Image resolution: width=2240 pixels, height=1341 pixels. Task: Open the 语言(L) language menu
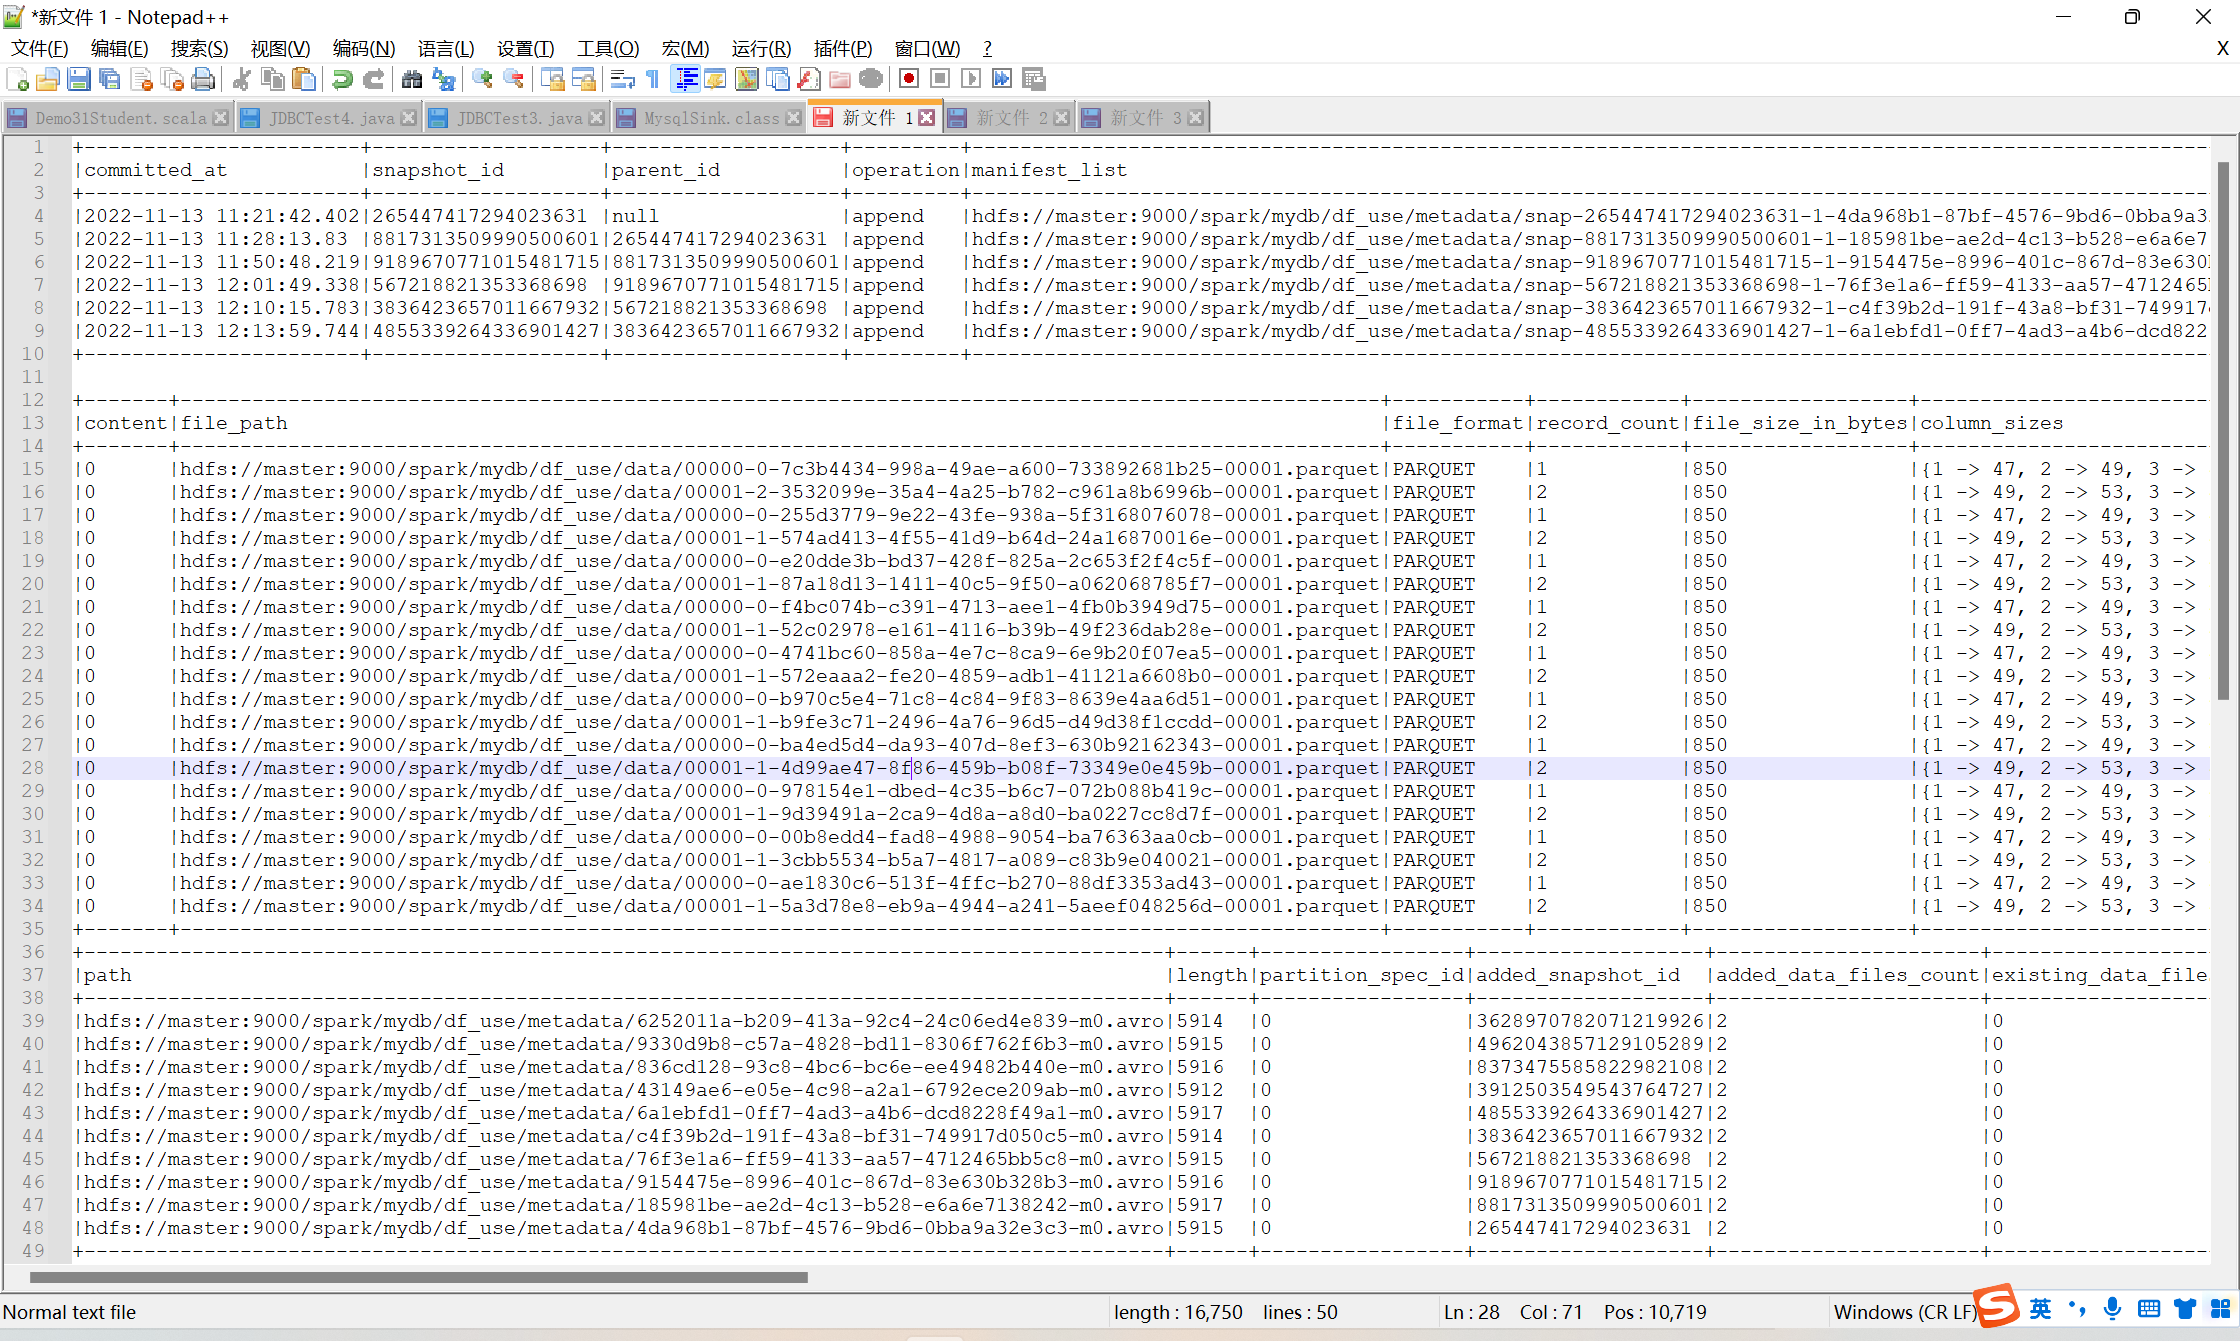click(445, 48)
